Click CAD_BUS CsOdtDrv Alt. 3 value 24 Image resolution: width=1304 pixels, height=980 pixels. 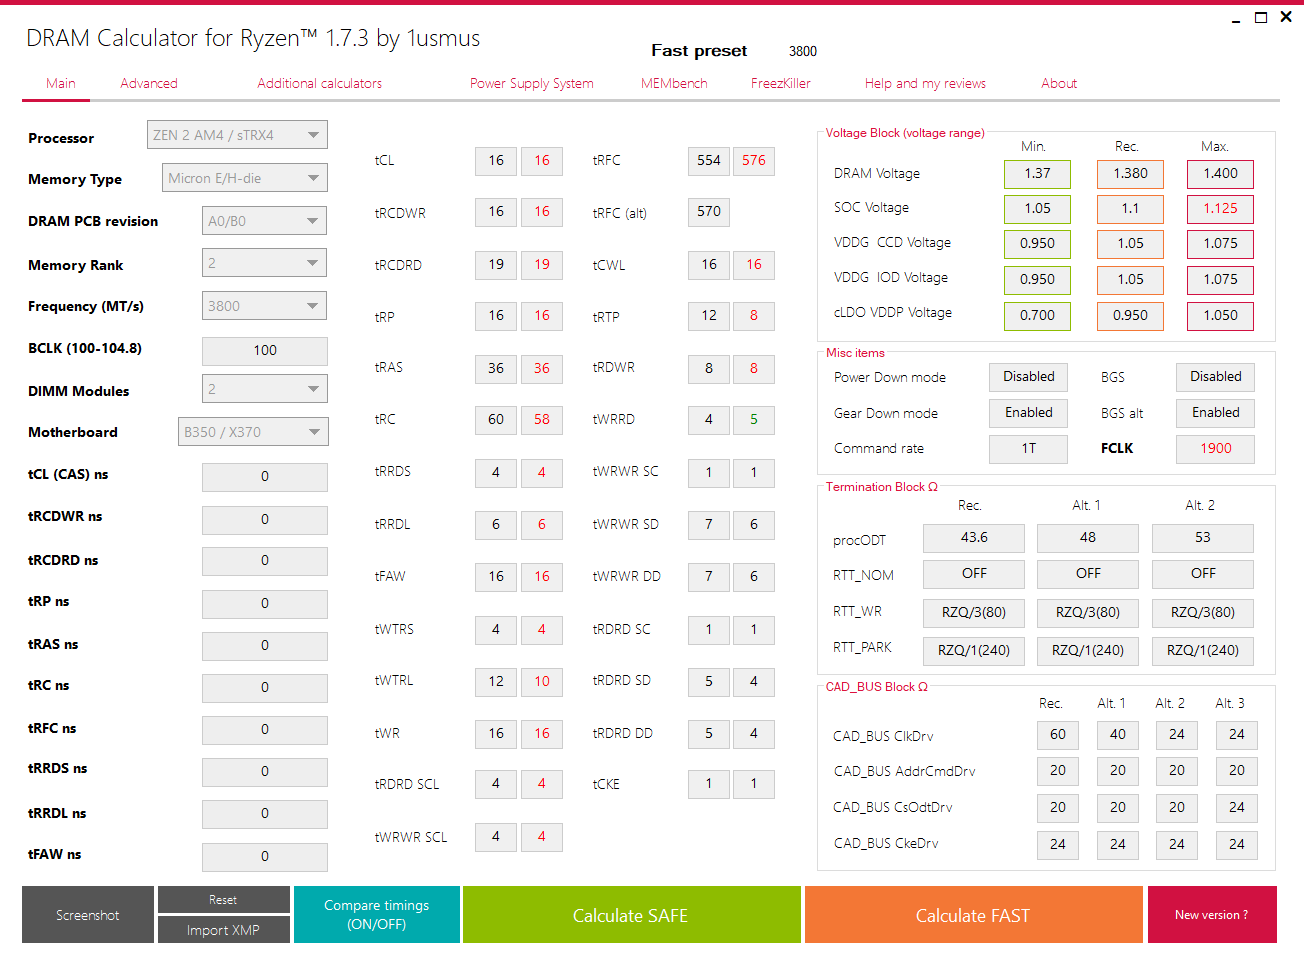tap(1237, 808)
